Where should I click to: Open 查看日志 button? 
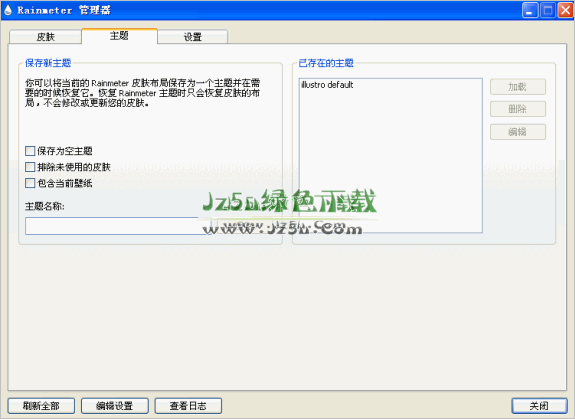point(188,406)
